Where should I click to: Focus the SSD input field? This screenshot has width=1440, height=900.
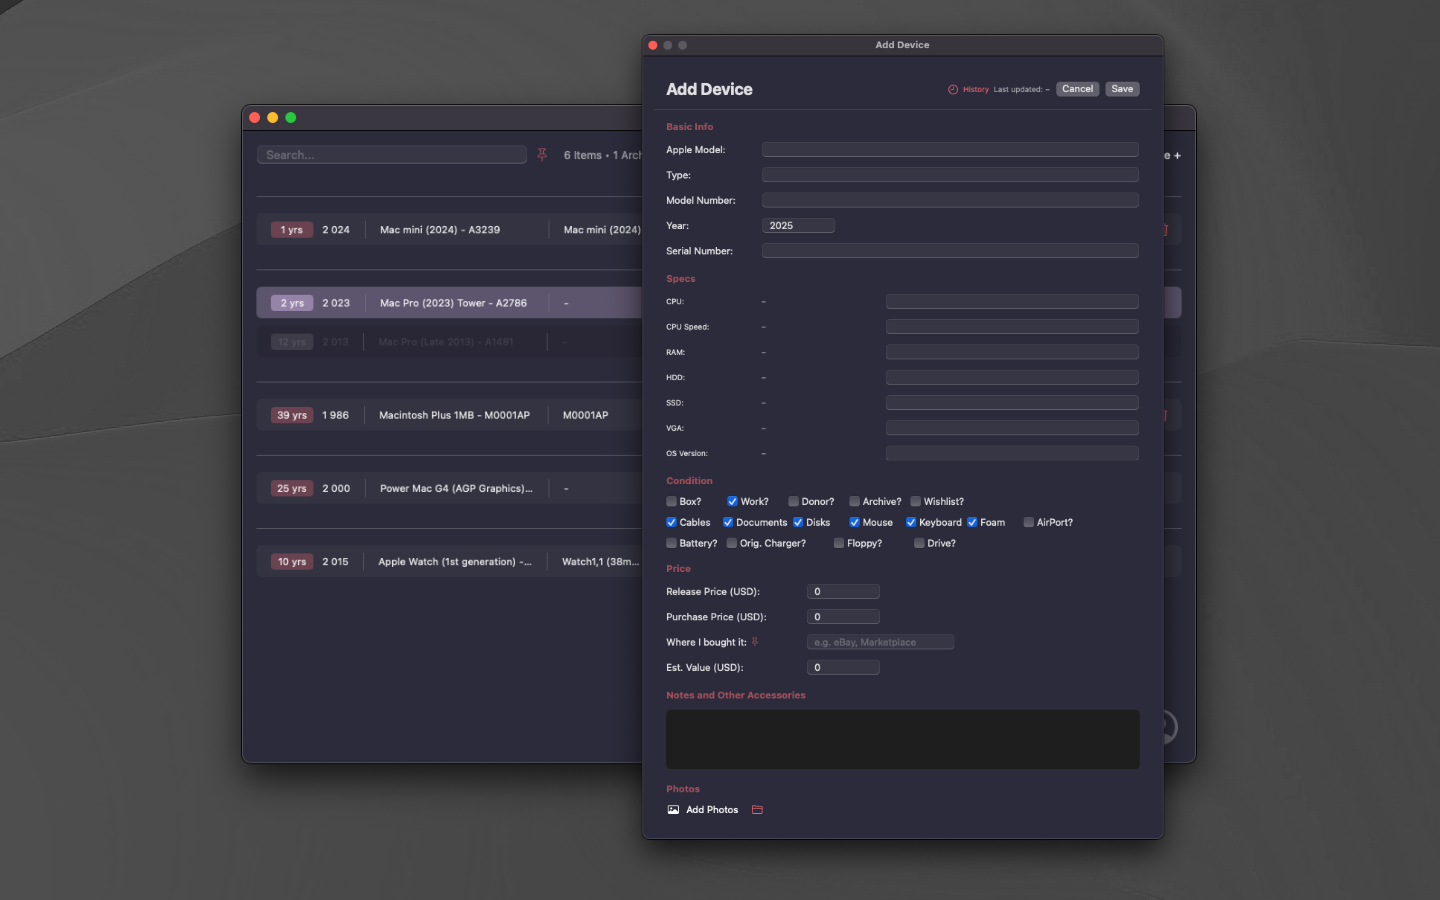pos(1012,403)
